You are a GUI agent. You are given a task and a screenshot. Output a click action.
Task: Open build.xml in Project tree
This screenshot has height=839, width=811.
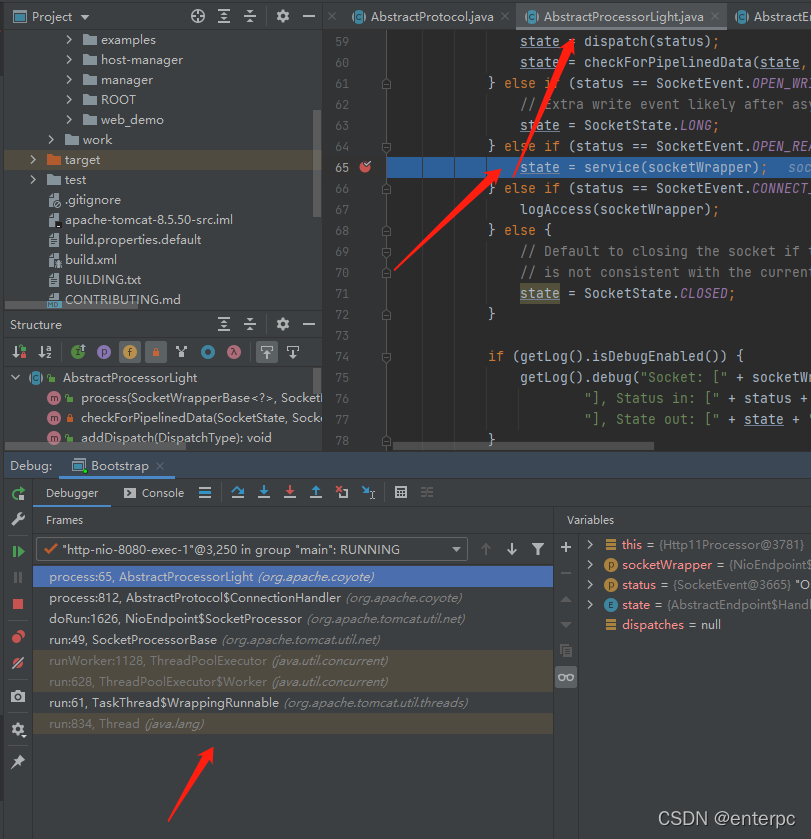[90, 260]
